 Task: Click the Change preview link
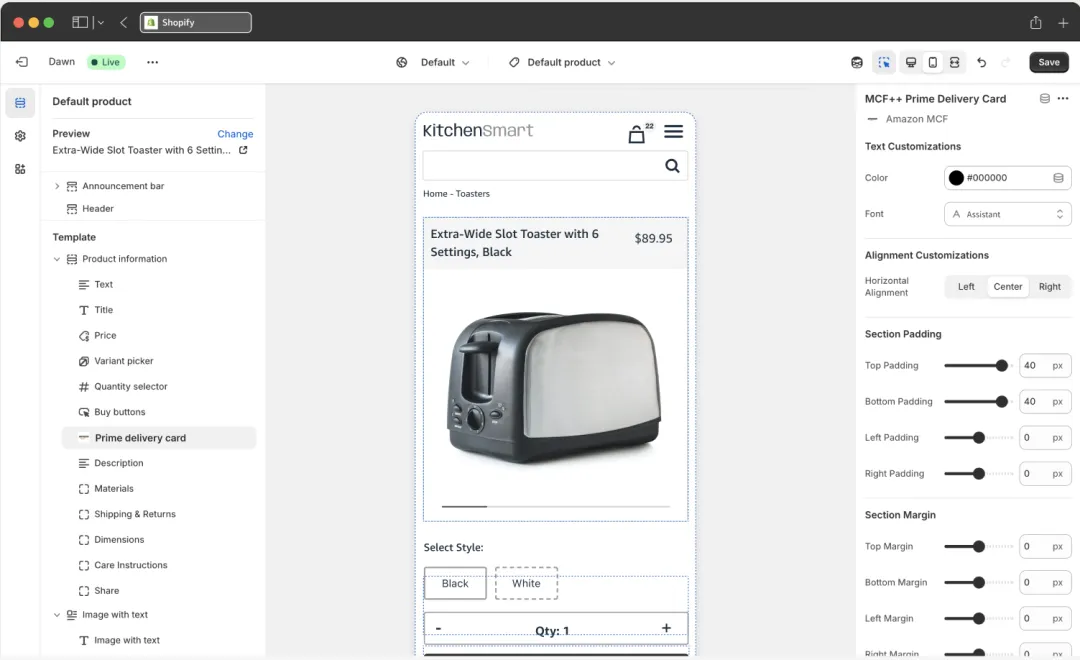click(235, 134)
